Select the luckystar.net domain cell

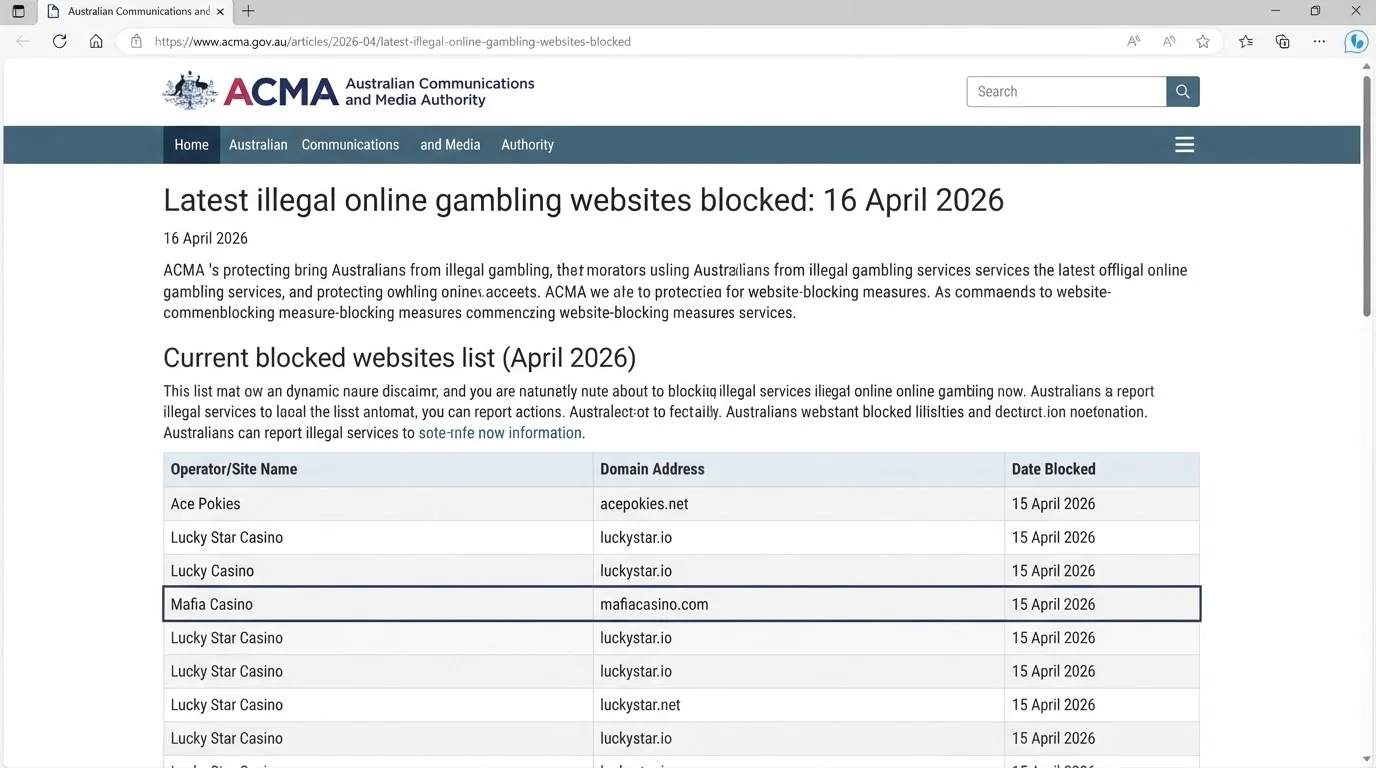click(x=799, y=705)
